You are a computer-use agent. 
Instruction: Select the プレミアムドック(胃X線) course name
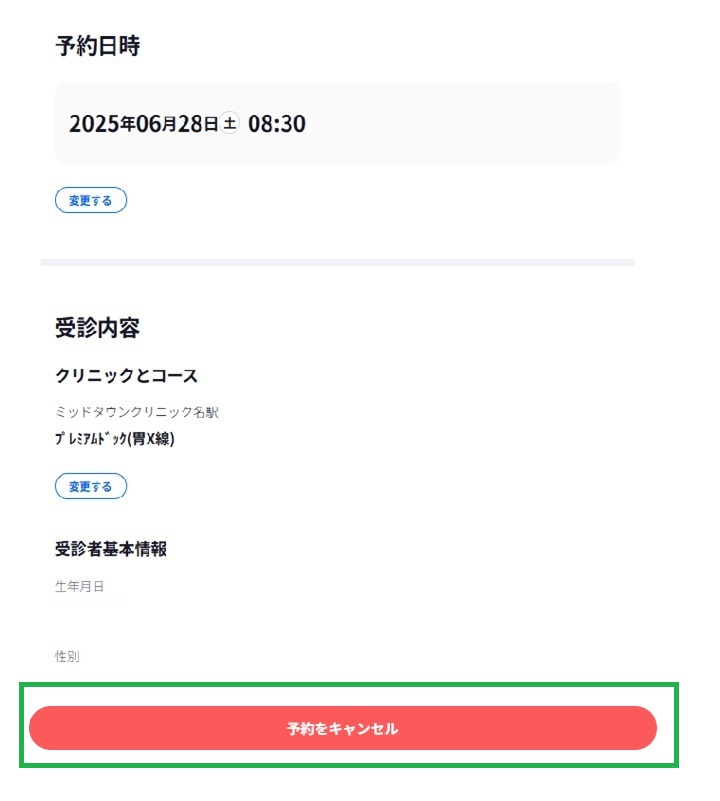coord(115,438)
